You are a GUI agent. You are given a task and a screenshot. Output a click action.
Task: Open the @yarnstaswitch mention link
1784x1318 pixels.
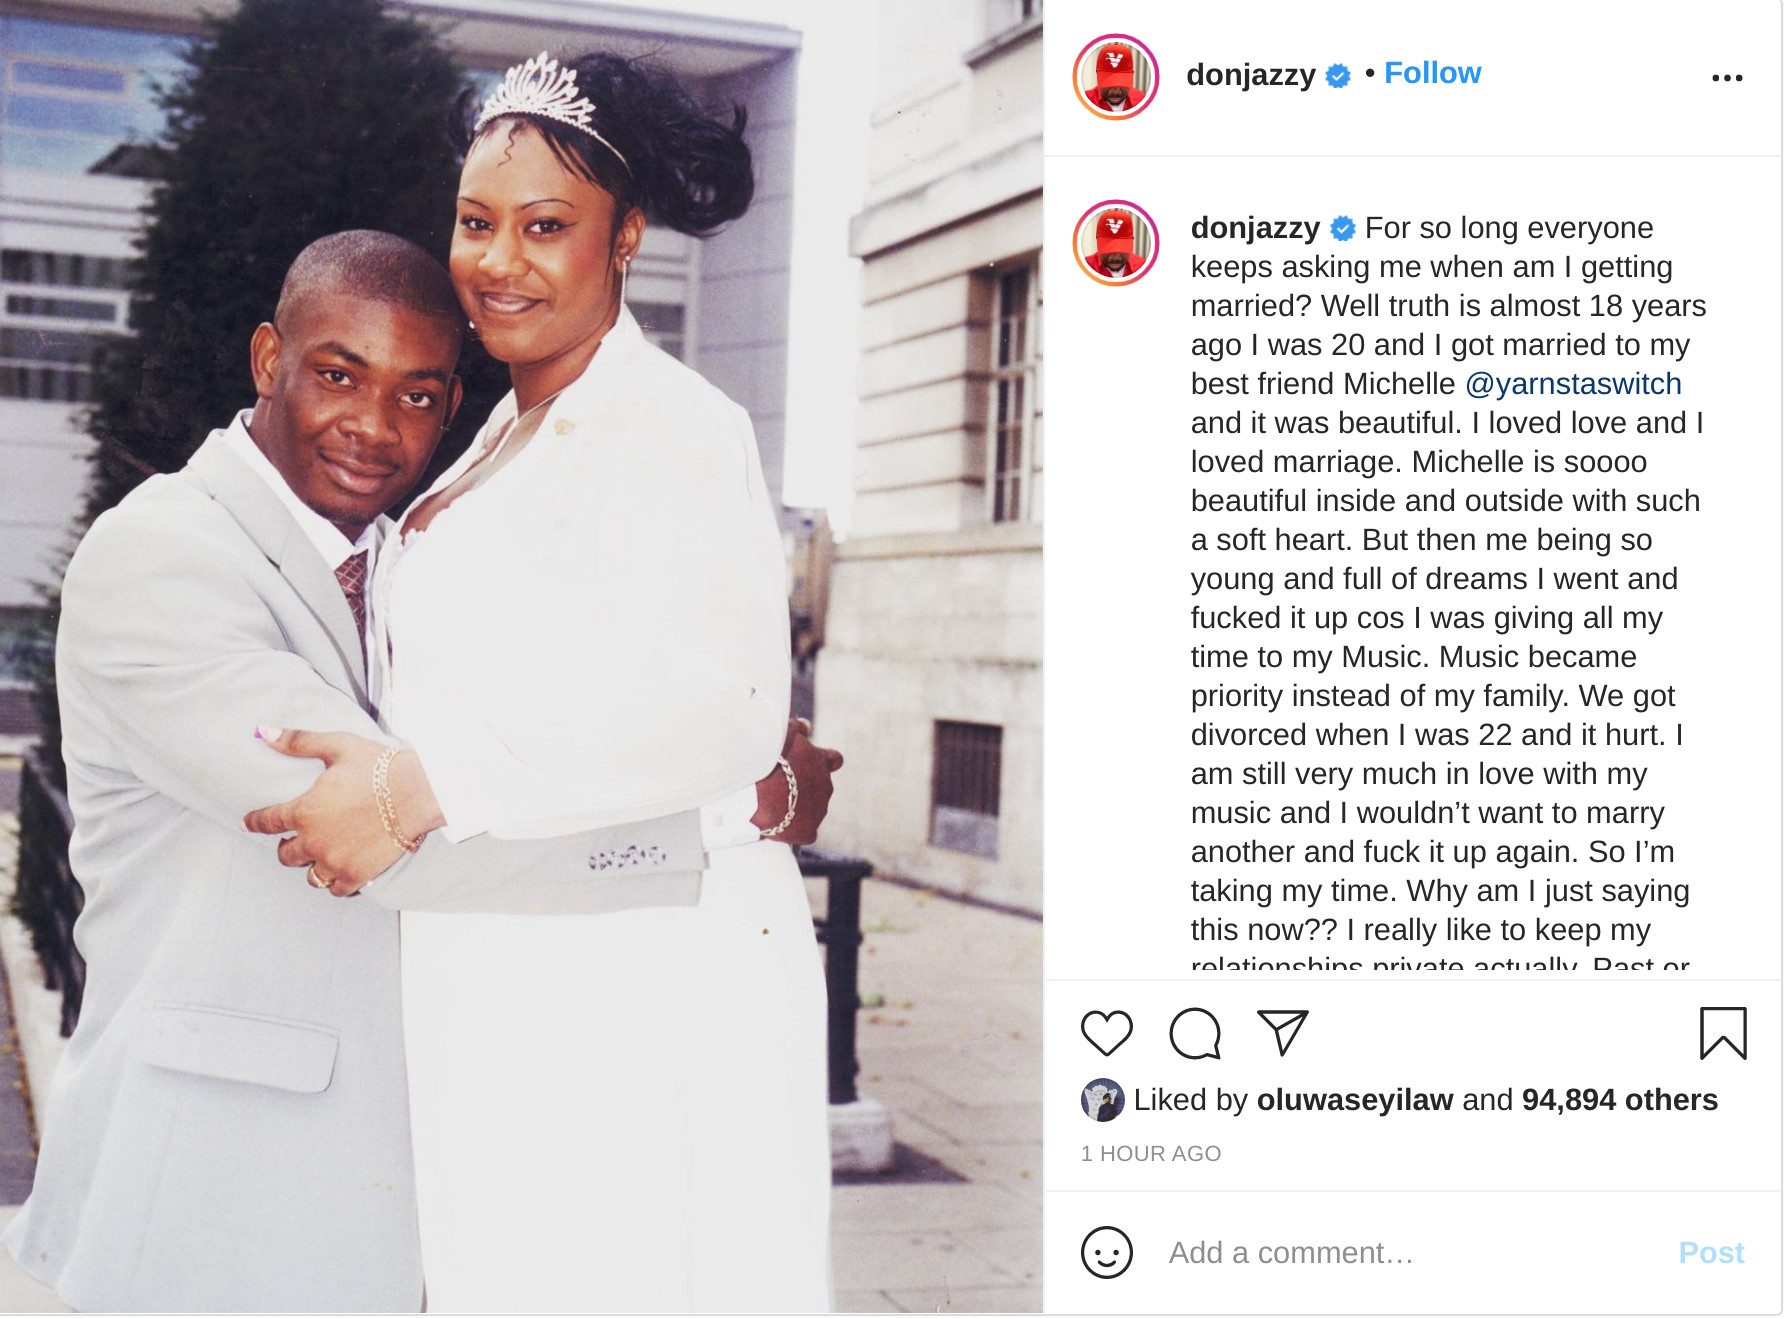[x=1573, y=384]
